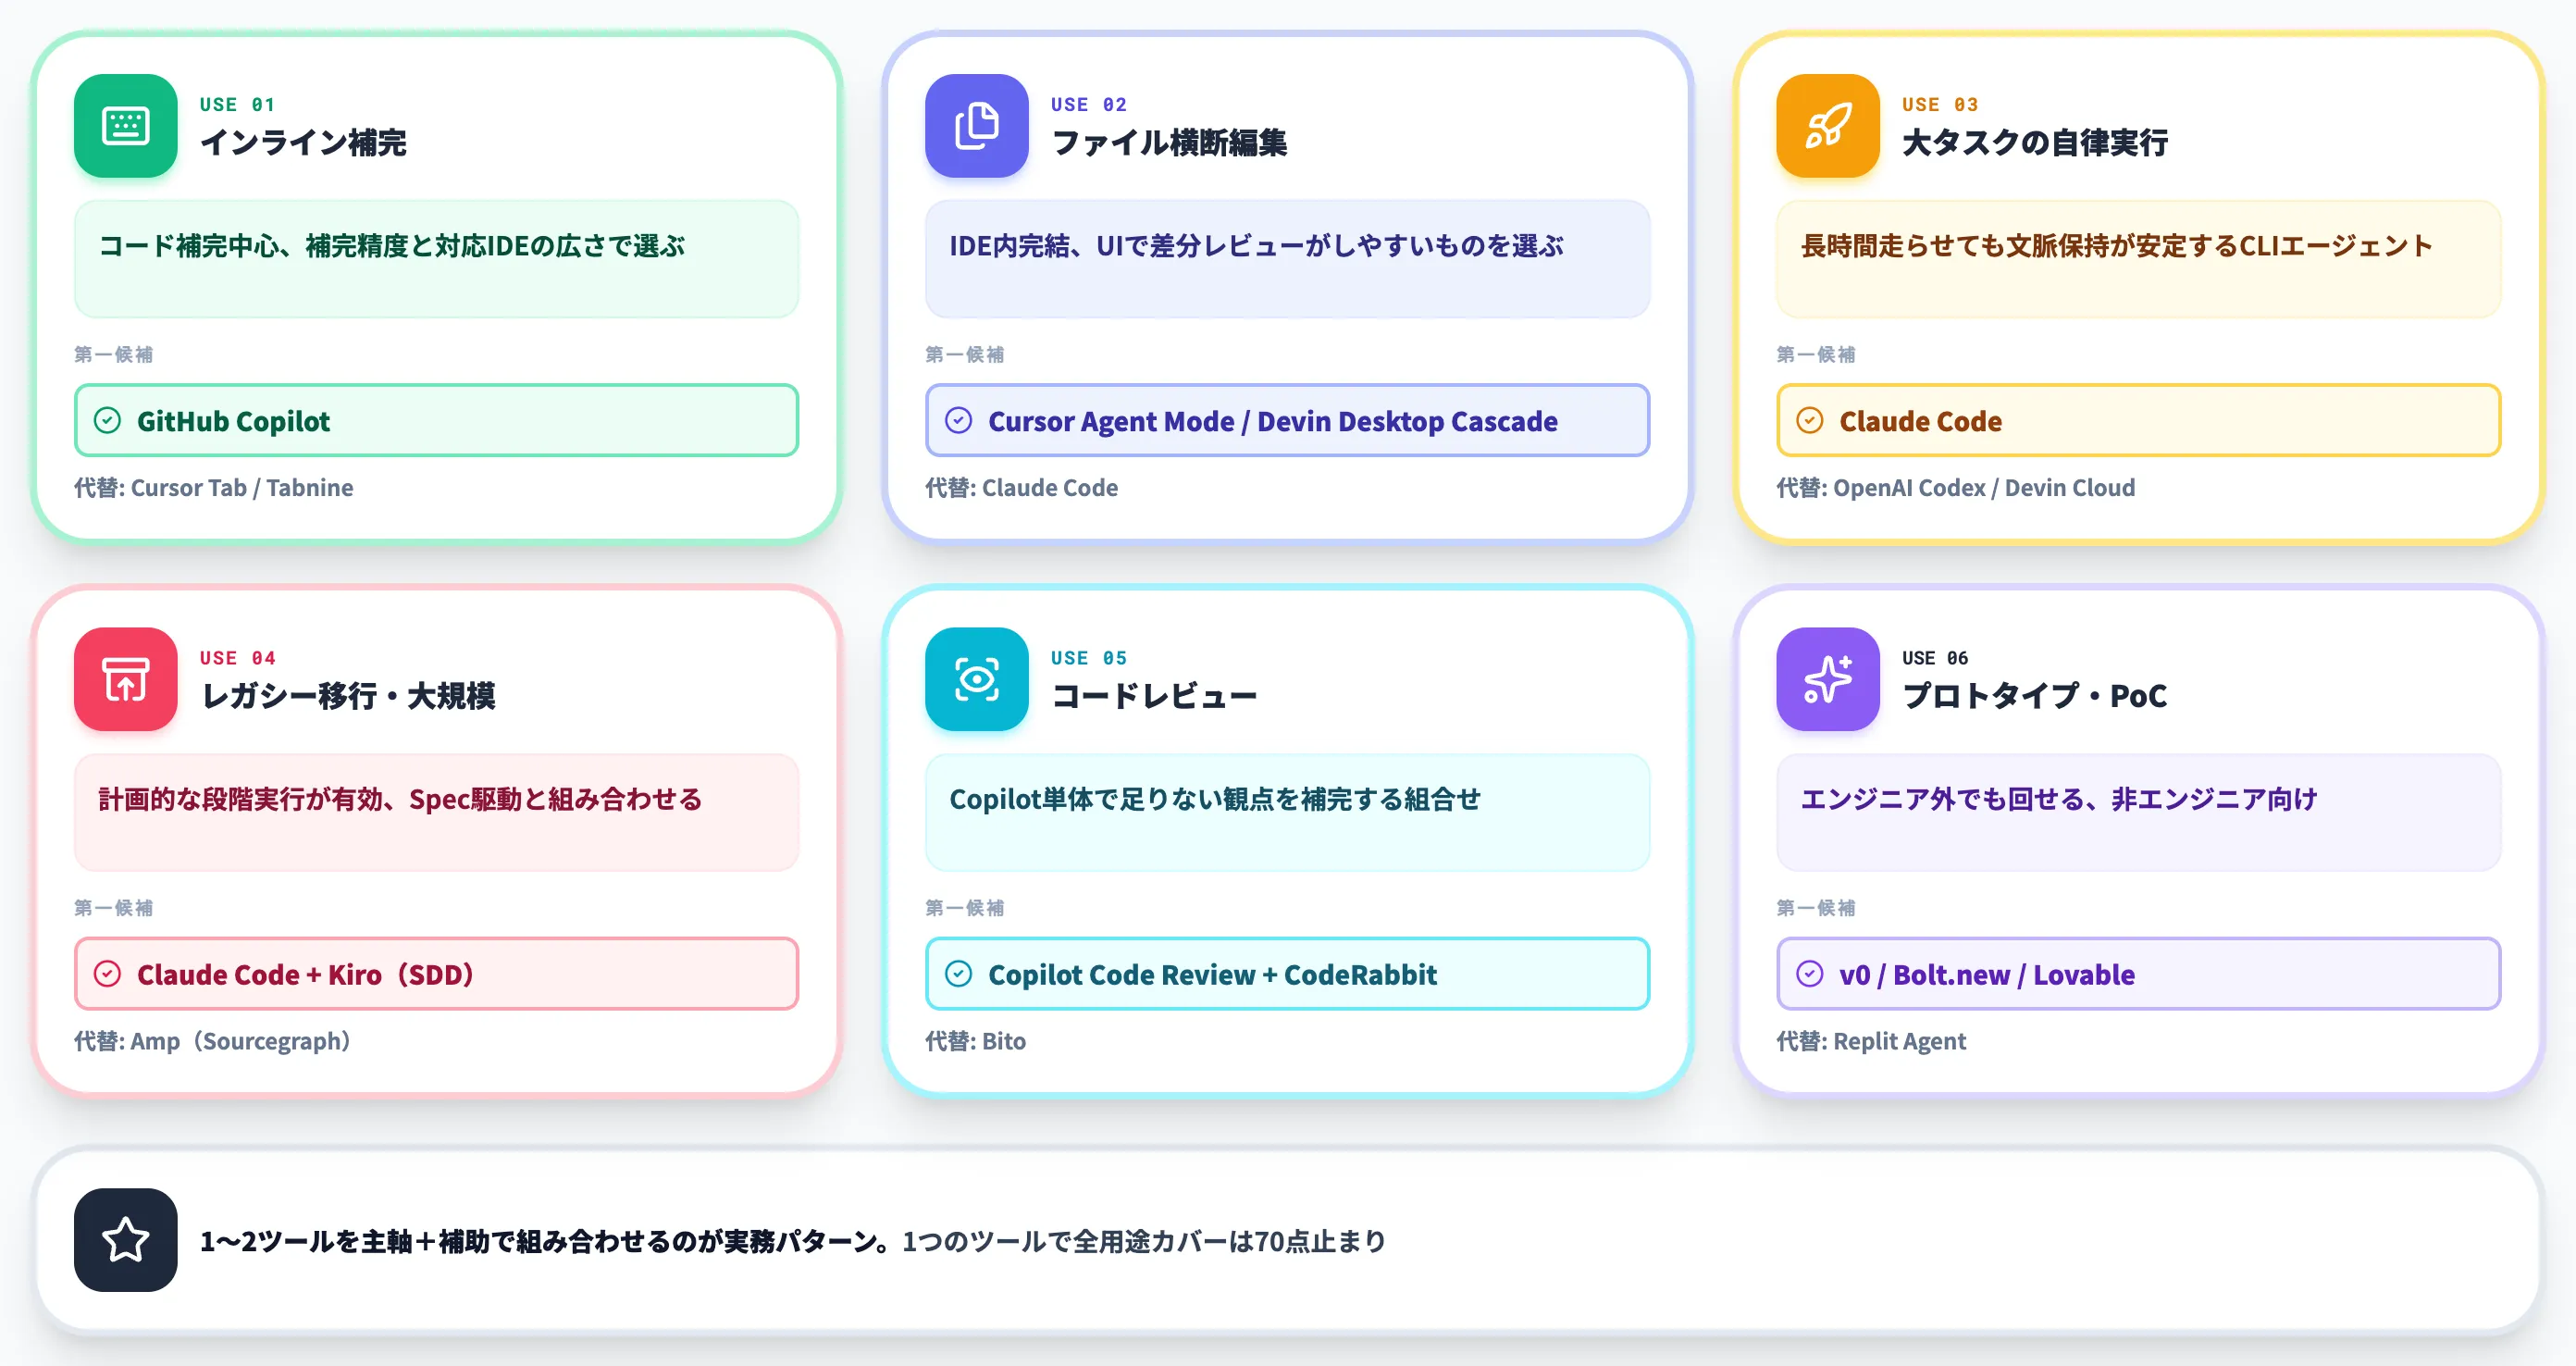Image resolution: width=2576 pixels, height=1366 pixels.
Task: Click the USE 04 label
Action: (x=237, y=657)
